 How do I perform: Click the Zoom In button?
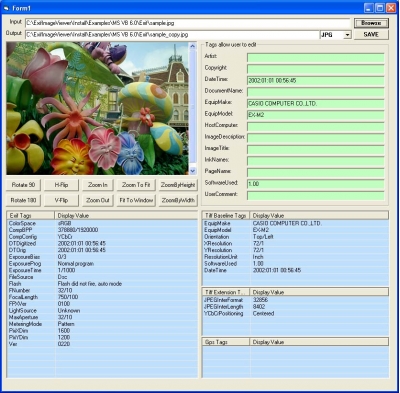(x=98, y=185)
